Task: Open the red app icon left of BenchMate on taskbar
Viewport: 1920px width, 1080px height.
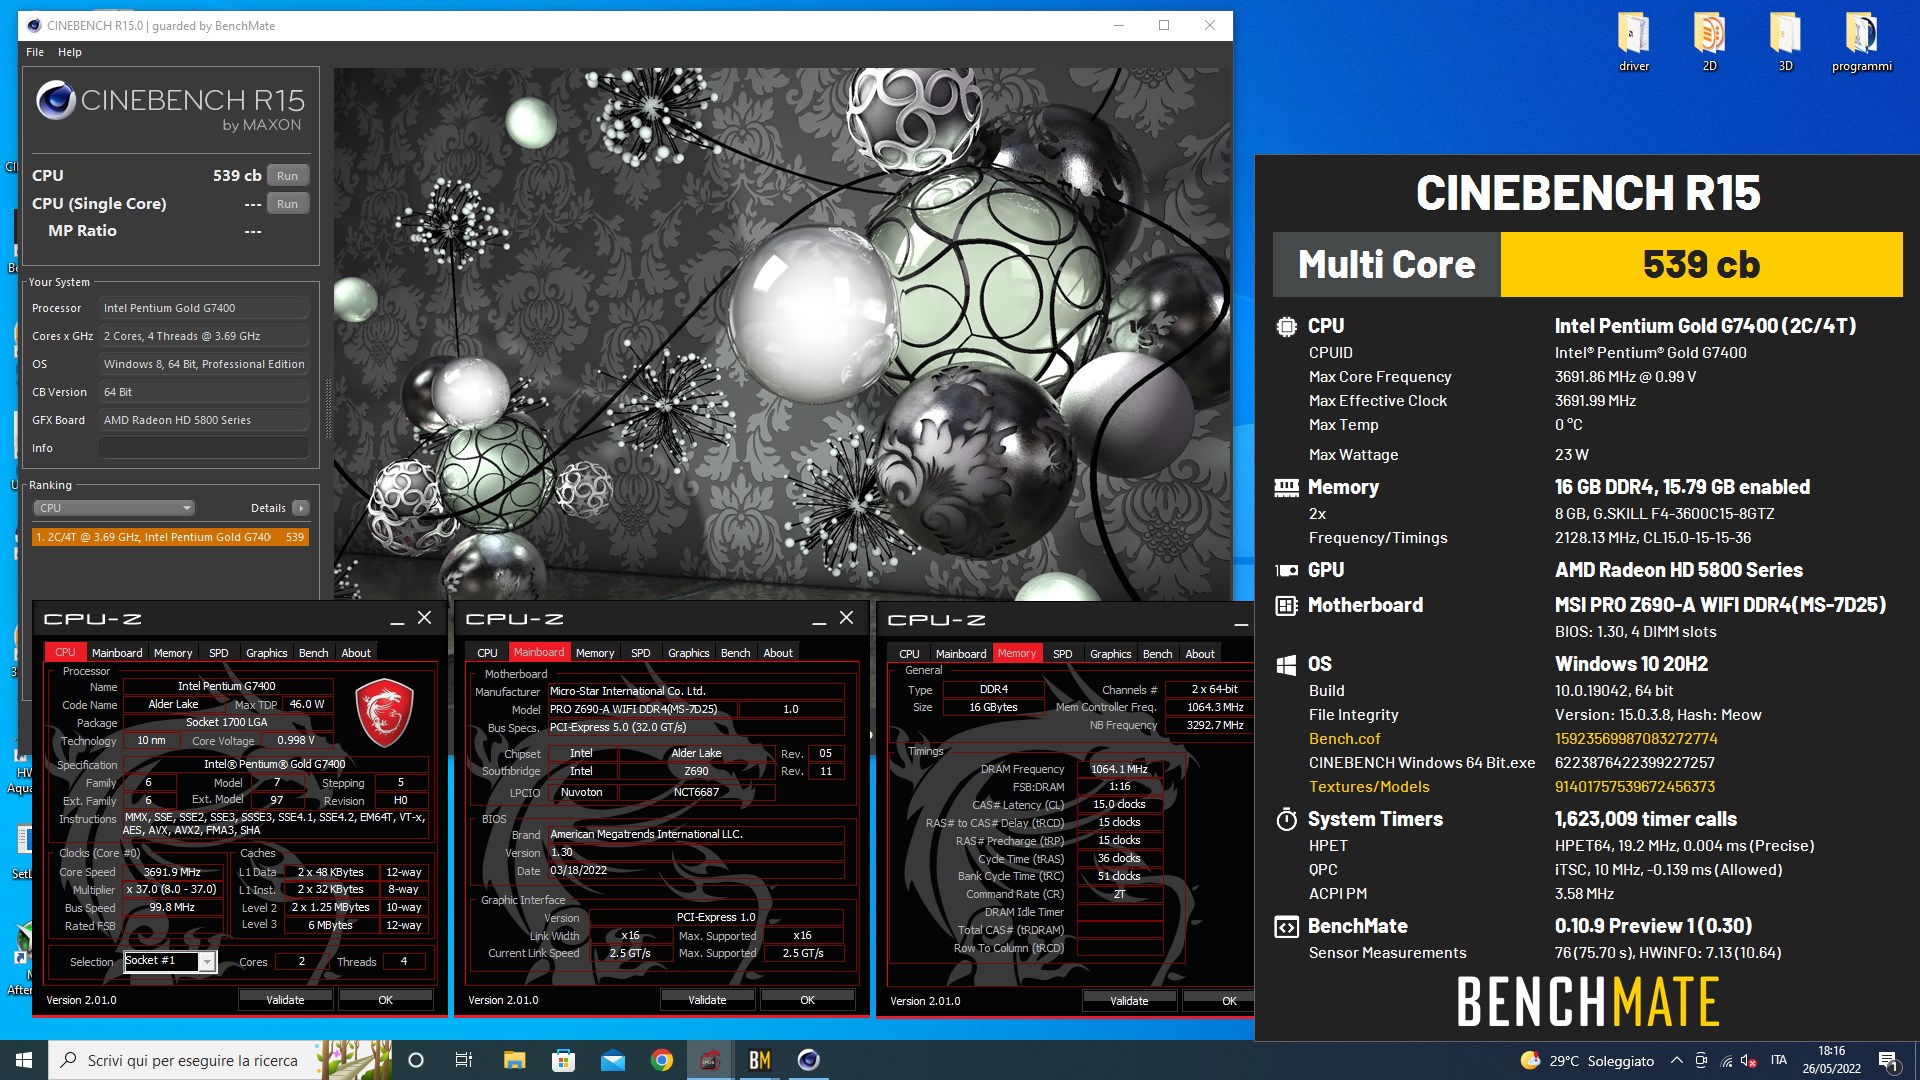Action: coord(710,1060)
